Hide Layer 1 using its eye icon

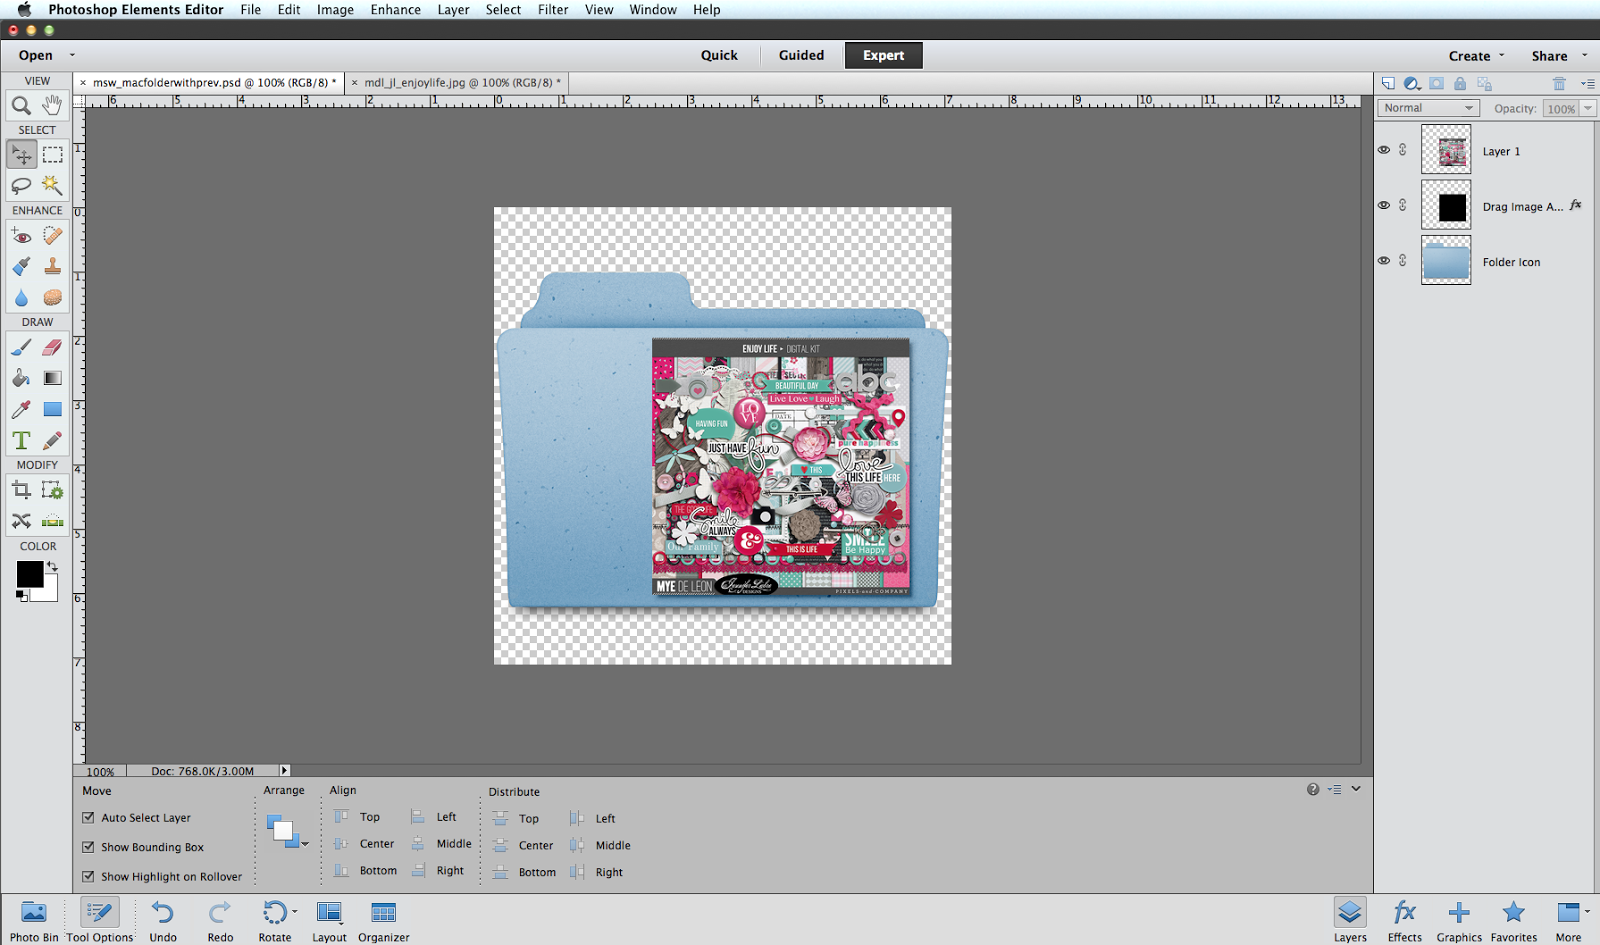[x=1384, y=150]
